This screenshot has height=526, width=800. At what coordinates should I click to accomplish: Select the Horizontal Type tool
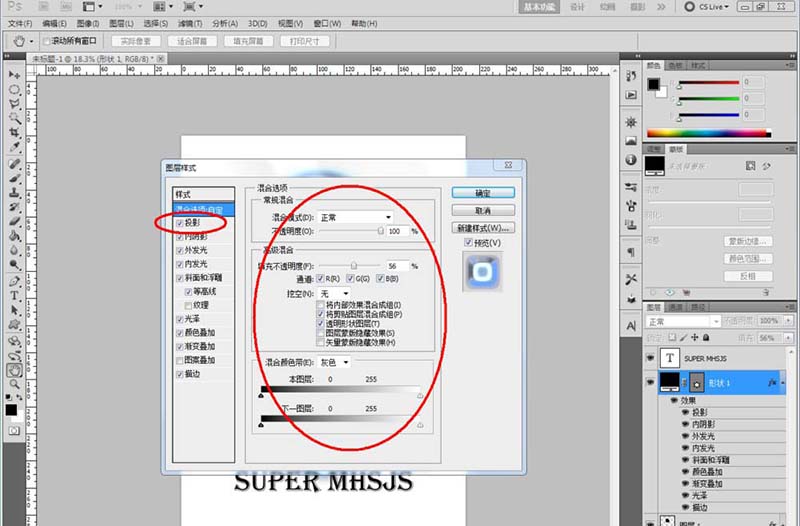point(14,296)
